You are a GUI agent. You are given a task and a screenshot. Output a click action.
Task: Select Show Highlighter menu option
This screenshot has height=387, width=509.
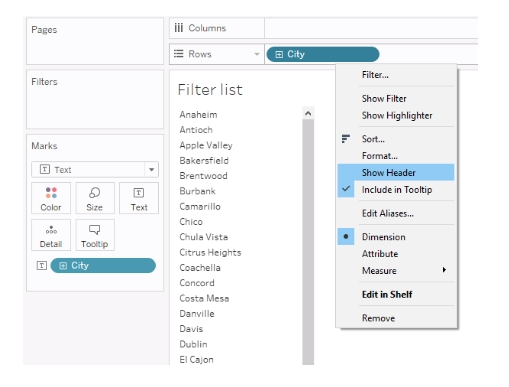click(397, 116)
